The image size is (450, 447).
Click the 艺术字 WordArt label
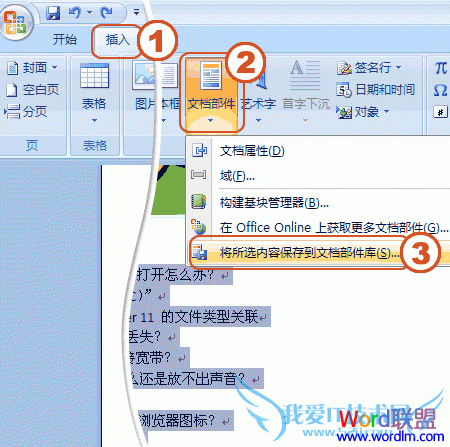pyautogui.click(x=259, y=104)
